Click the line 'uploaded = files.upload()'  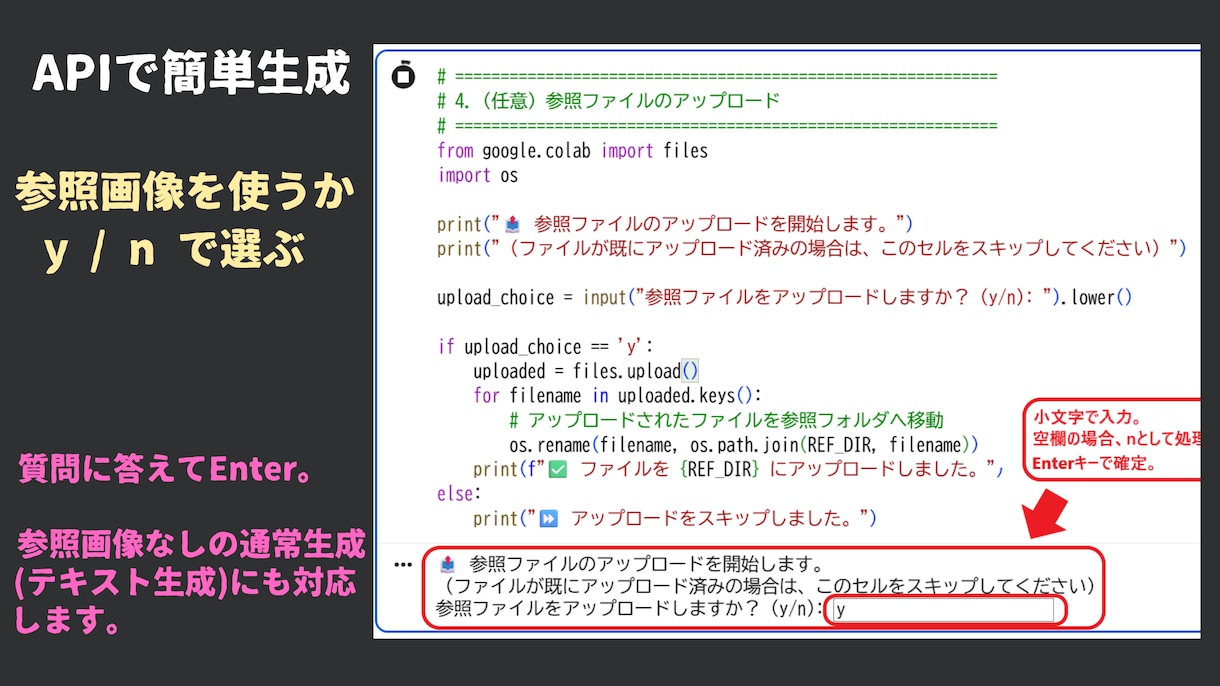(x=586, y=371)
